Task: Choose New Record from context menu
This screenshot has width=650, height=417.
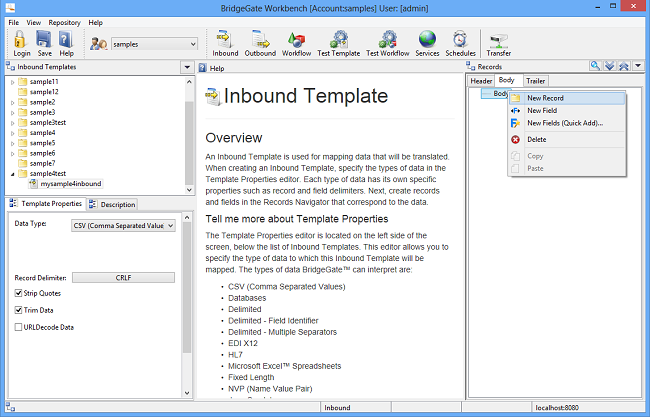Action: pos(567,98)
